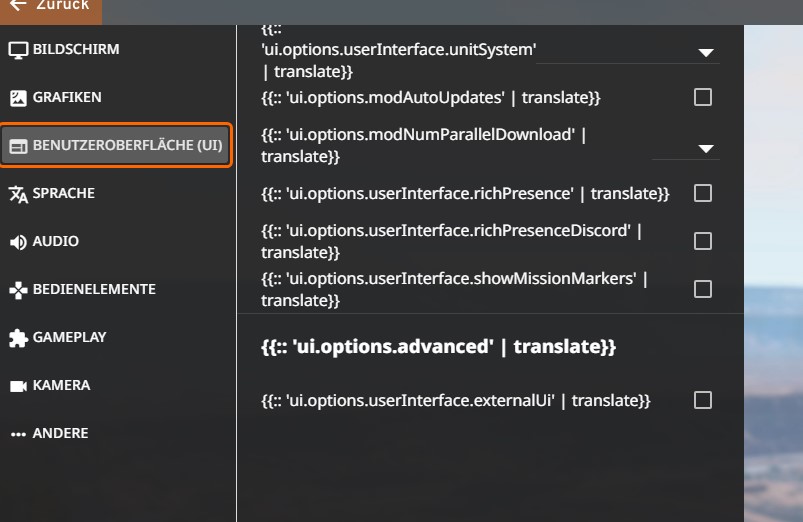
Task: Enable the richPresence checkbox
Action: coord(703,193)
